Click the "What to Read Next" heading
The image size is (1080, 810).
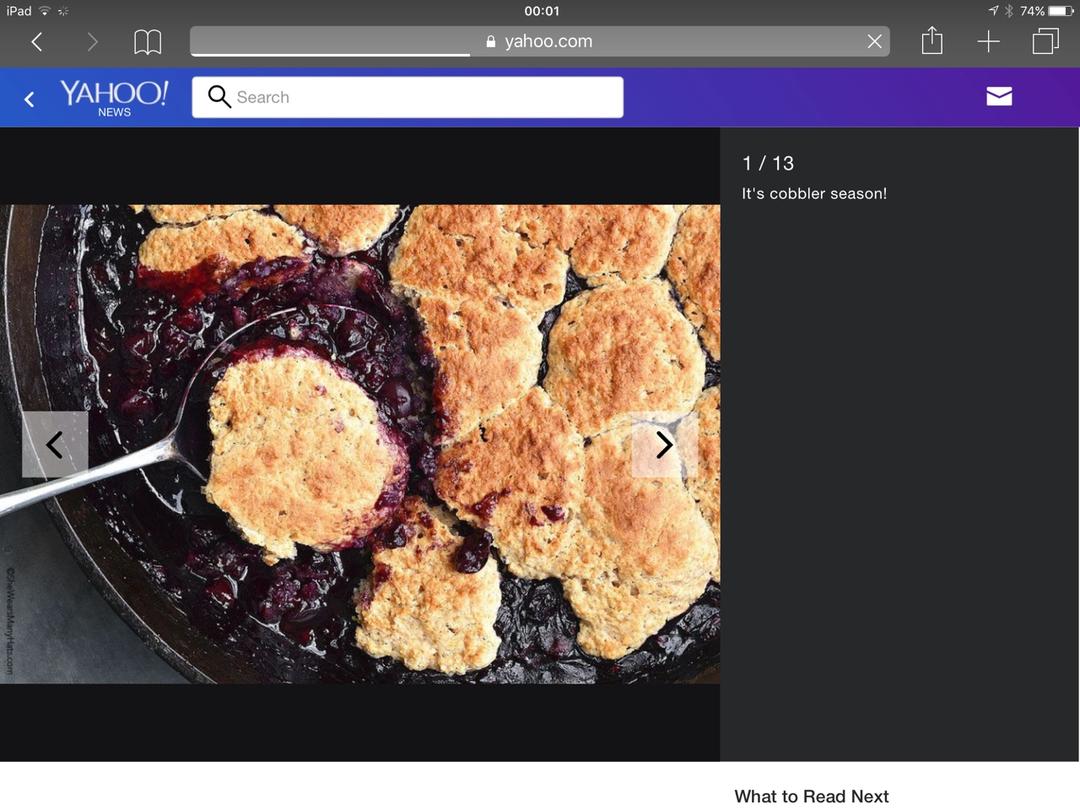point(811,796)
